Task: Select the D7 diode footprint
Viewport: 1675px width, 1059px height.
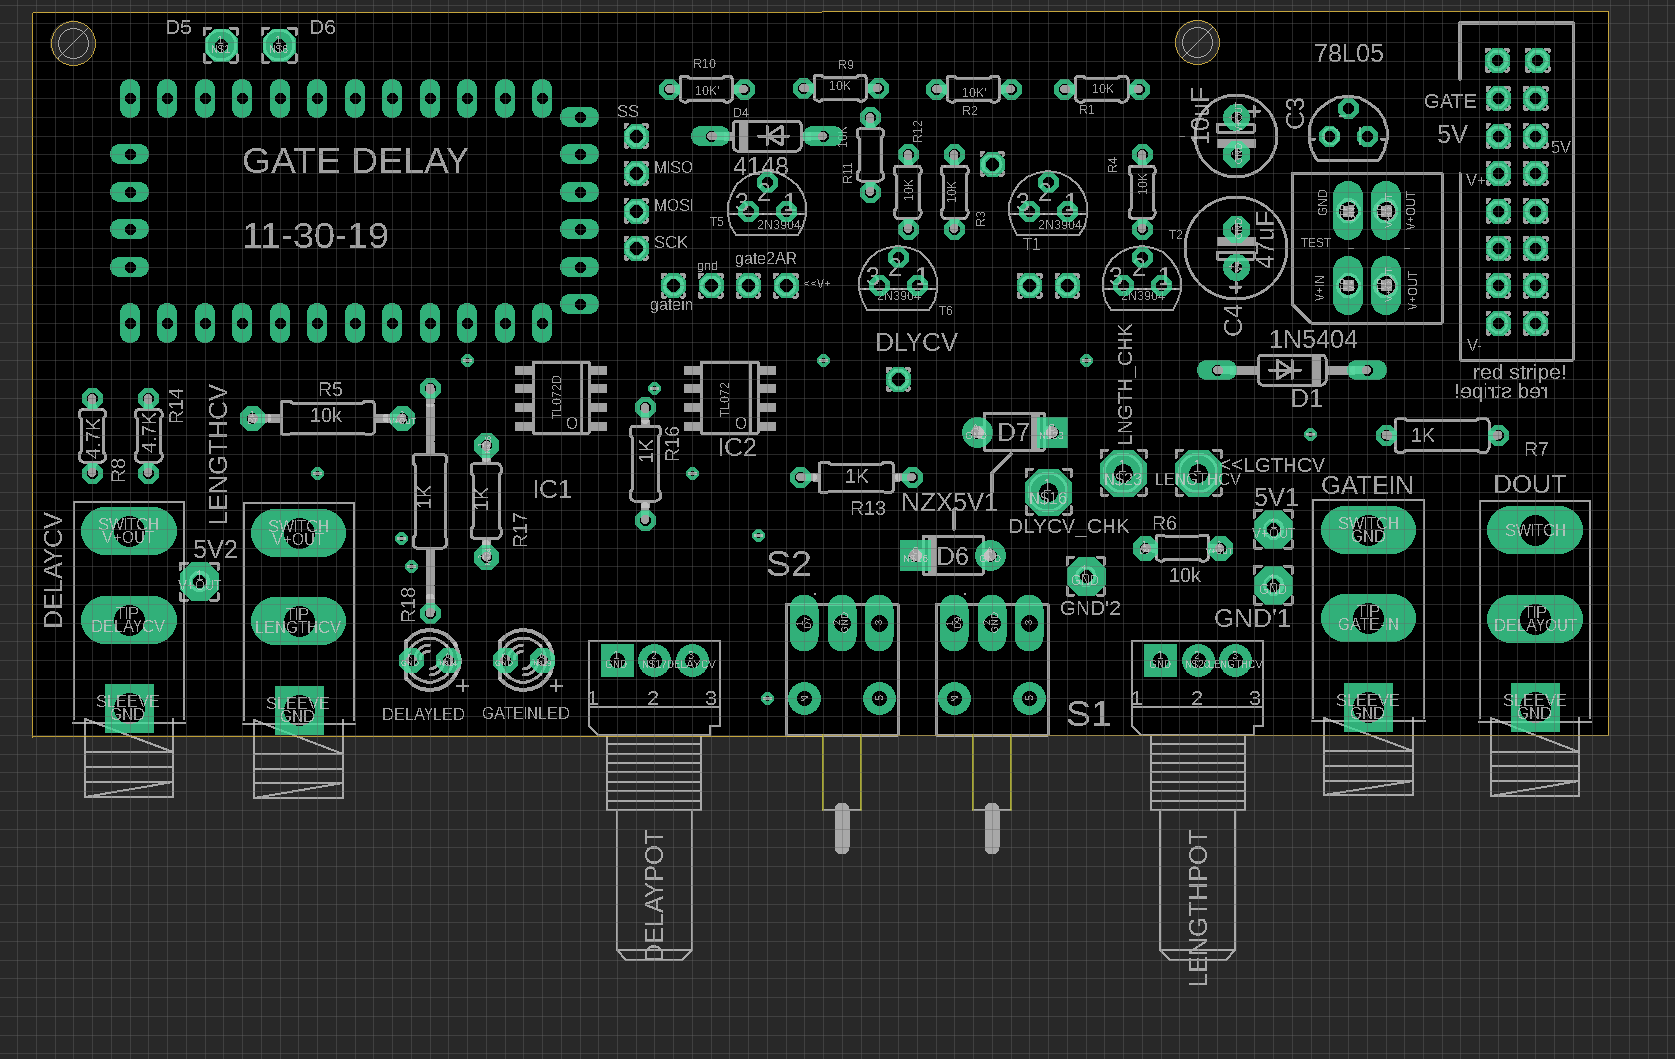Action: (x=1013, y=432)
